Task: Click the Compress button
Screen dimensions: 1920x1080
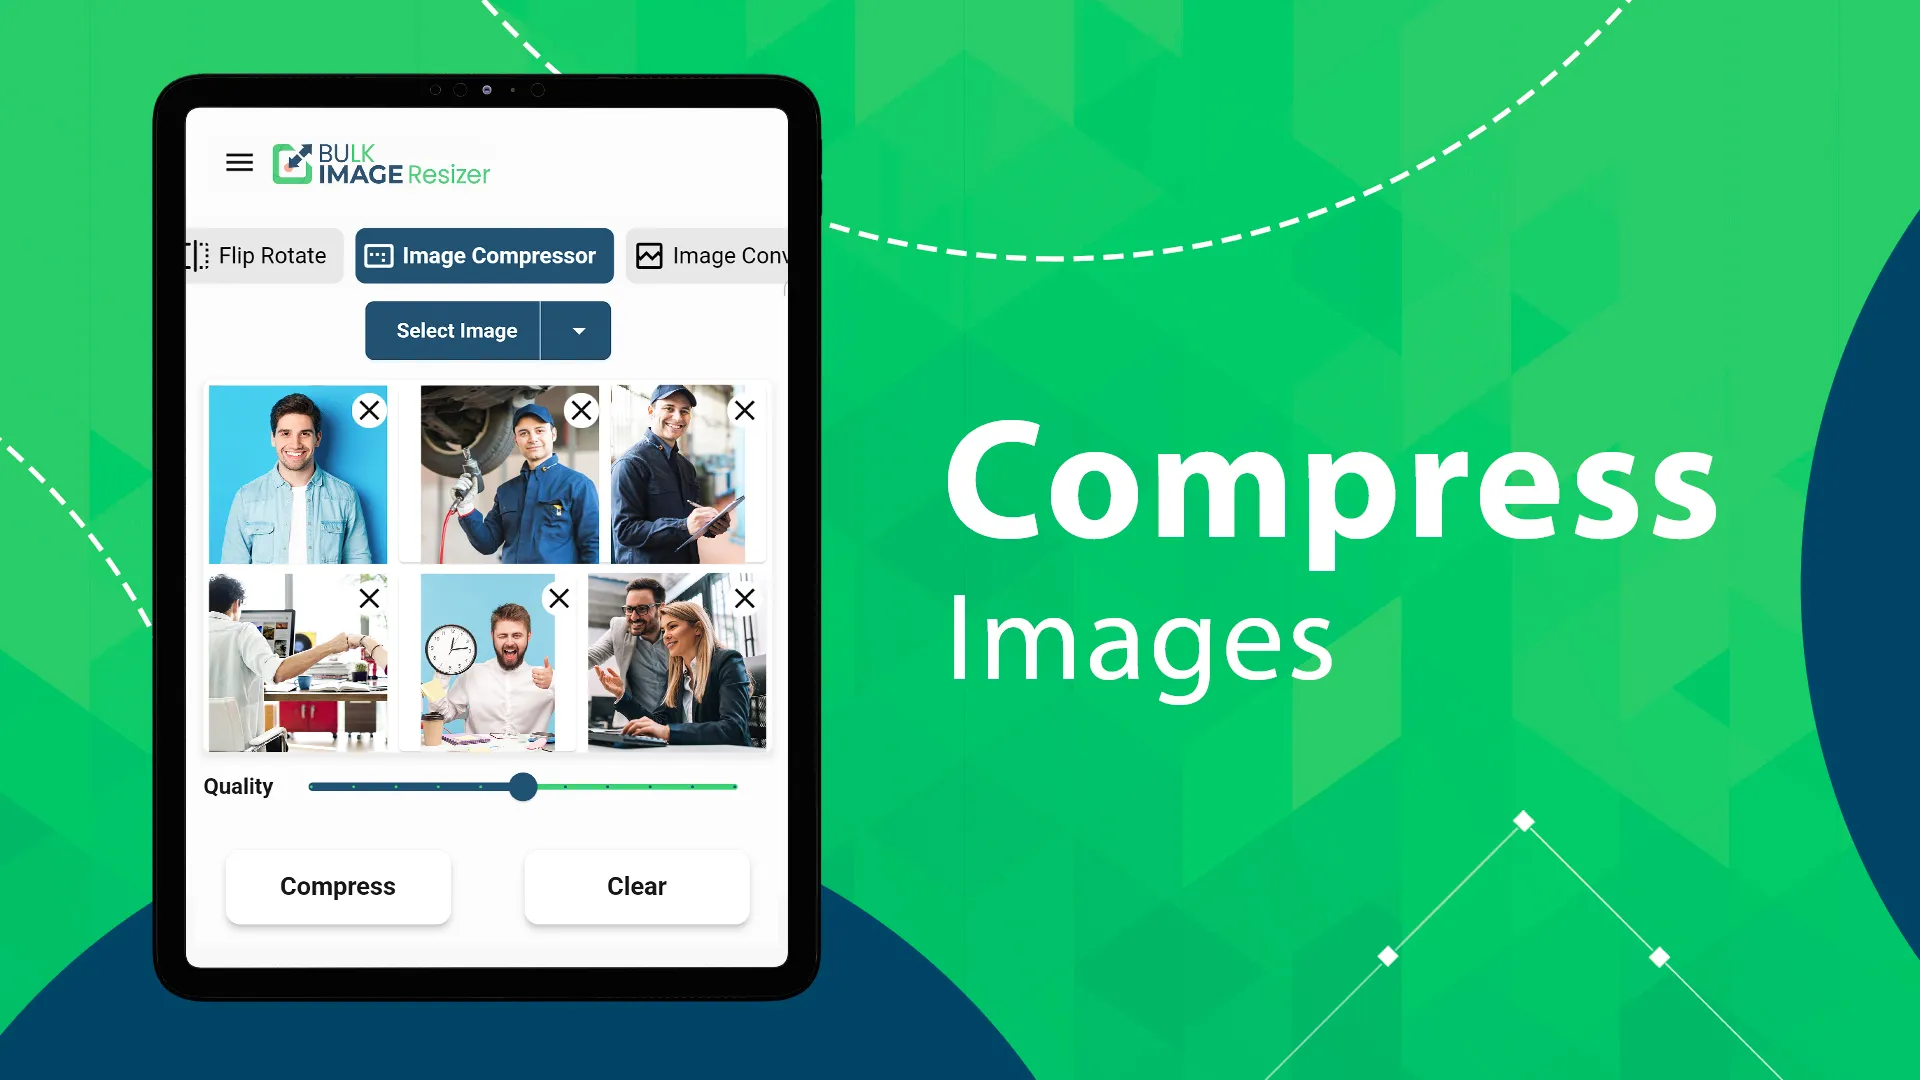Action: [x=338, y=885]
